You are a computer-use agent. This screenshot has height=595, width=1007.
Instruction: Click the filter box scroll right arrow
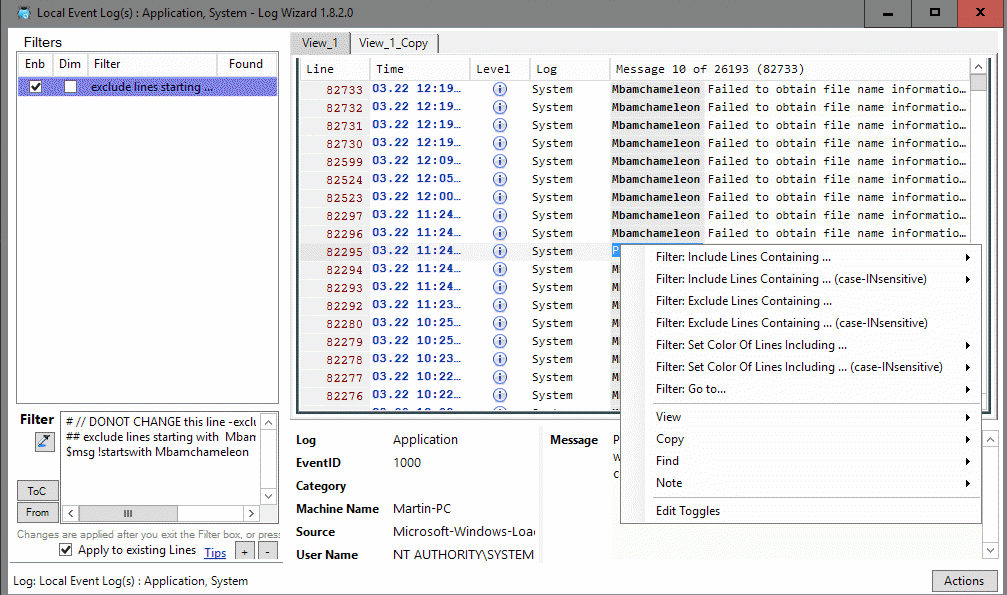point(252,513)
